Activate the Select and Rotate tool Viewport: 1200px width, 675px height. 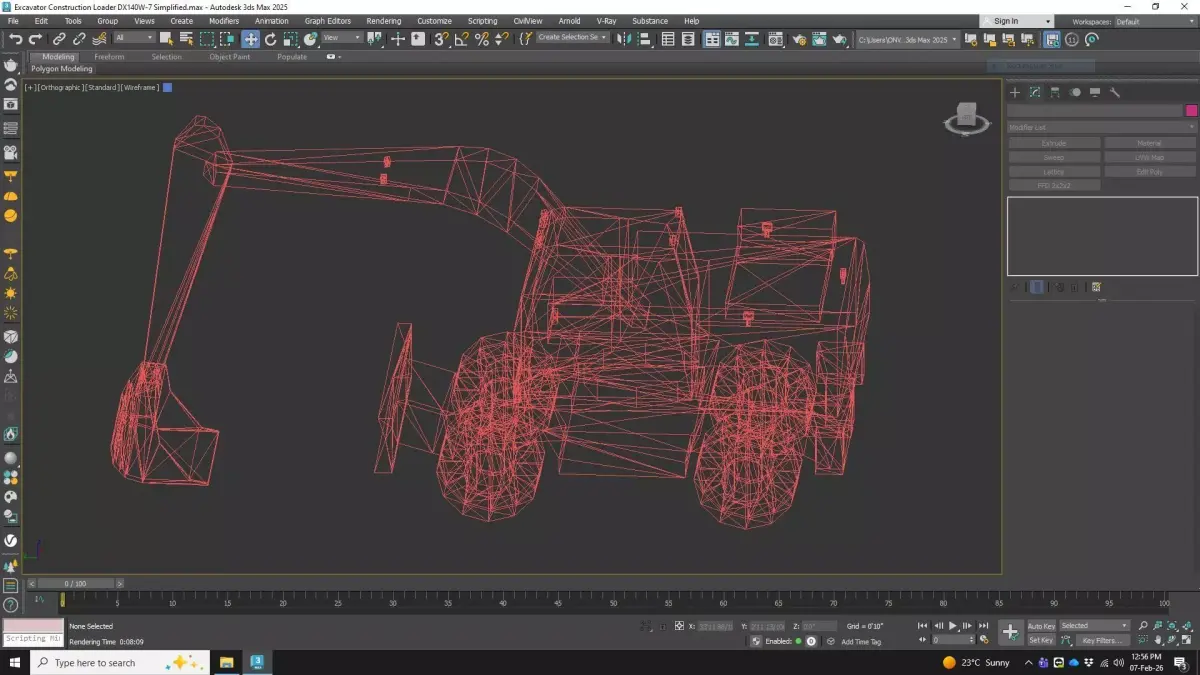270,39
